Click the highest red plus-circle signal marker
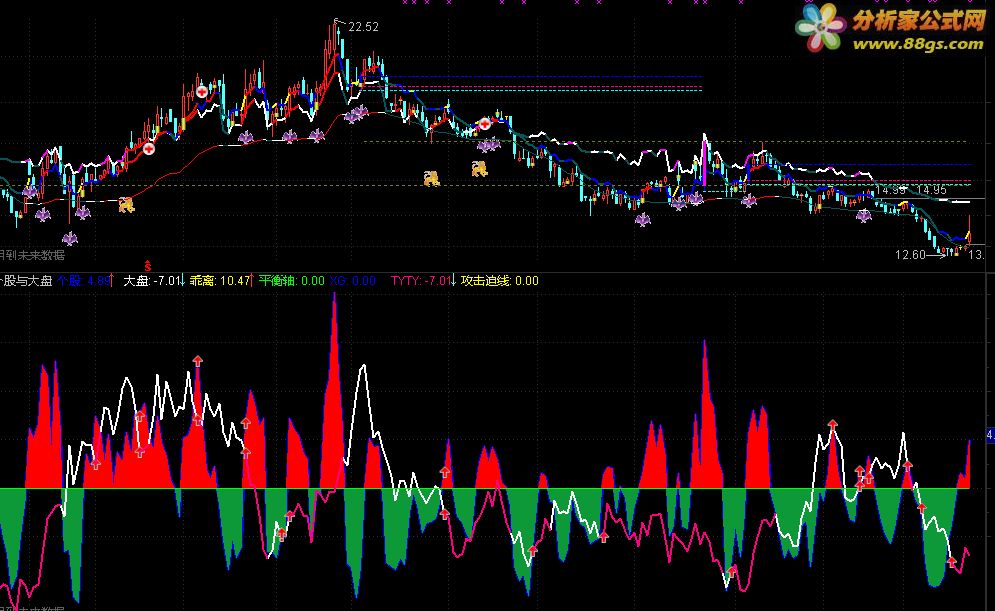 [x=201, y=91]
